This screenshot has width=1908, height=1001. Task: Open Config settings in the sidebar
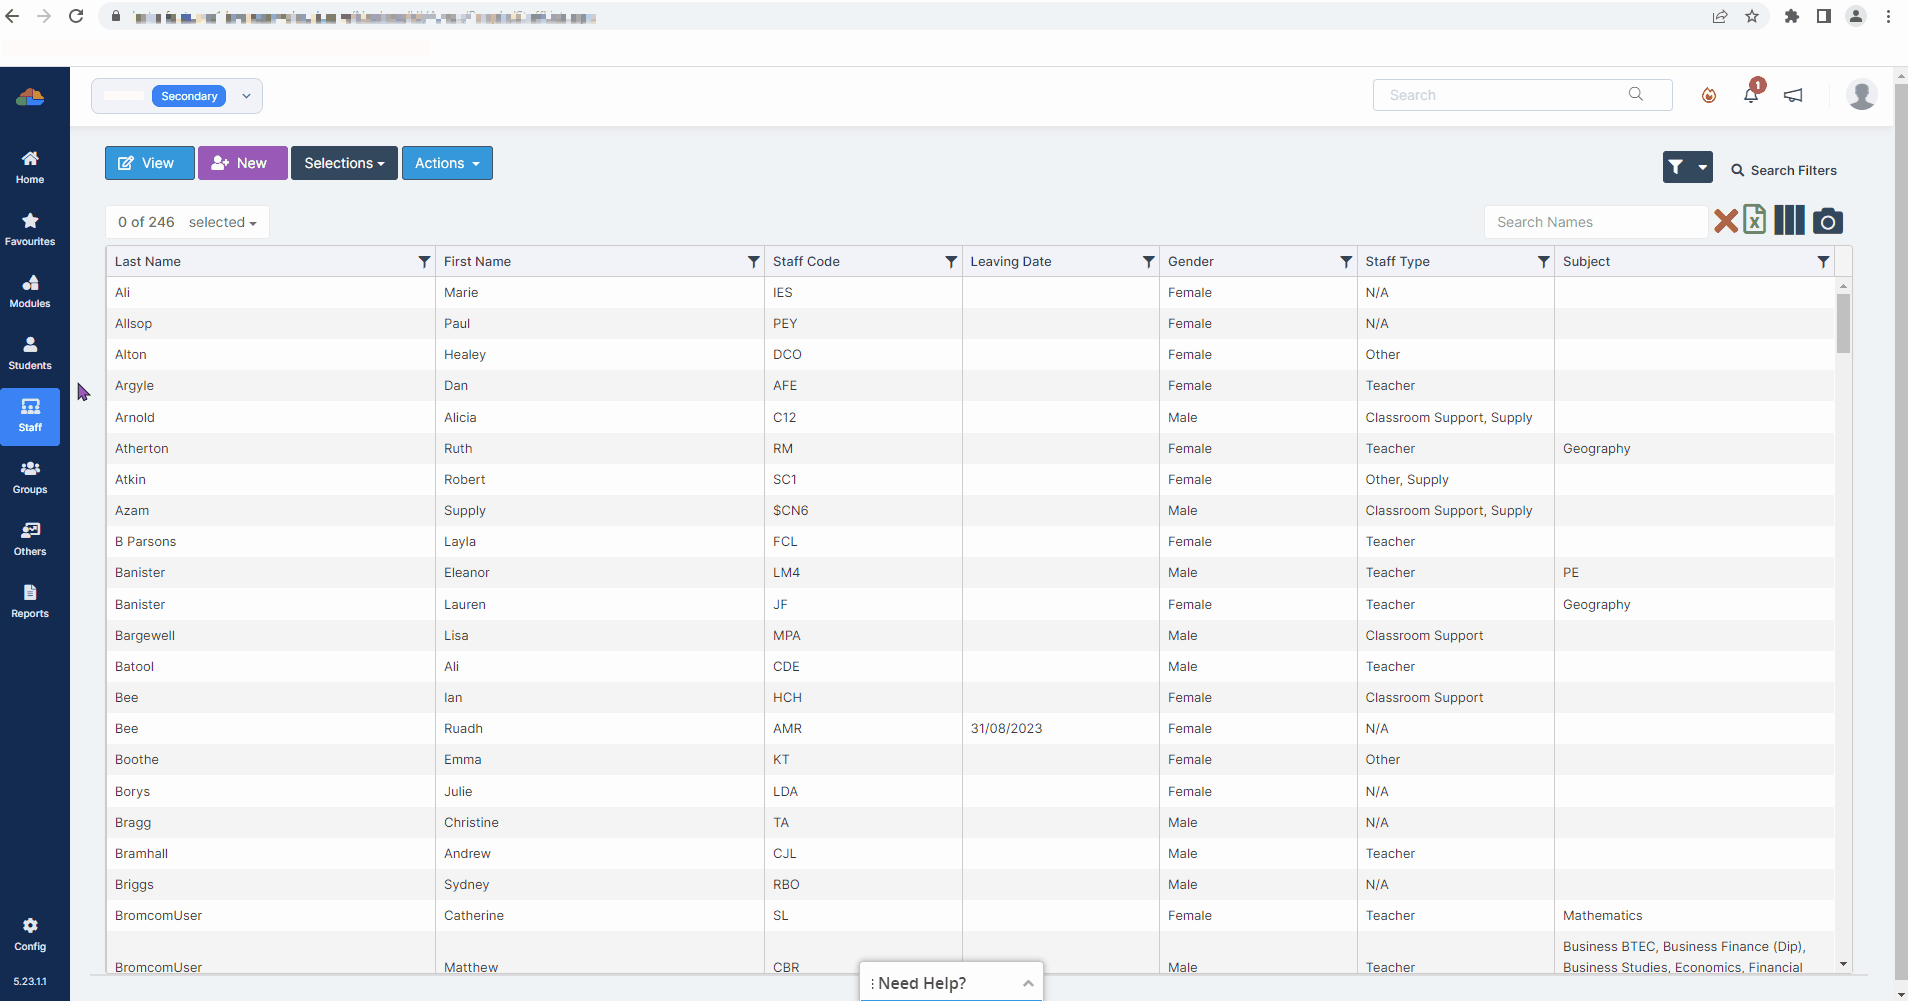pos(30,934)
